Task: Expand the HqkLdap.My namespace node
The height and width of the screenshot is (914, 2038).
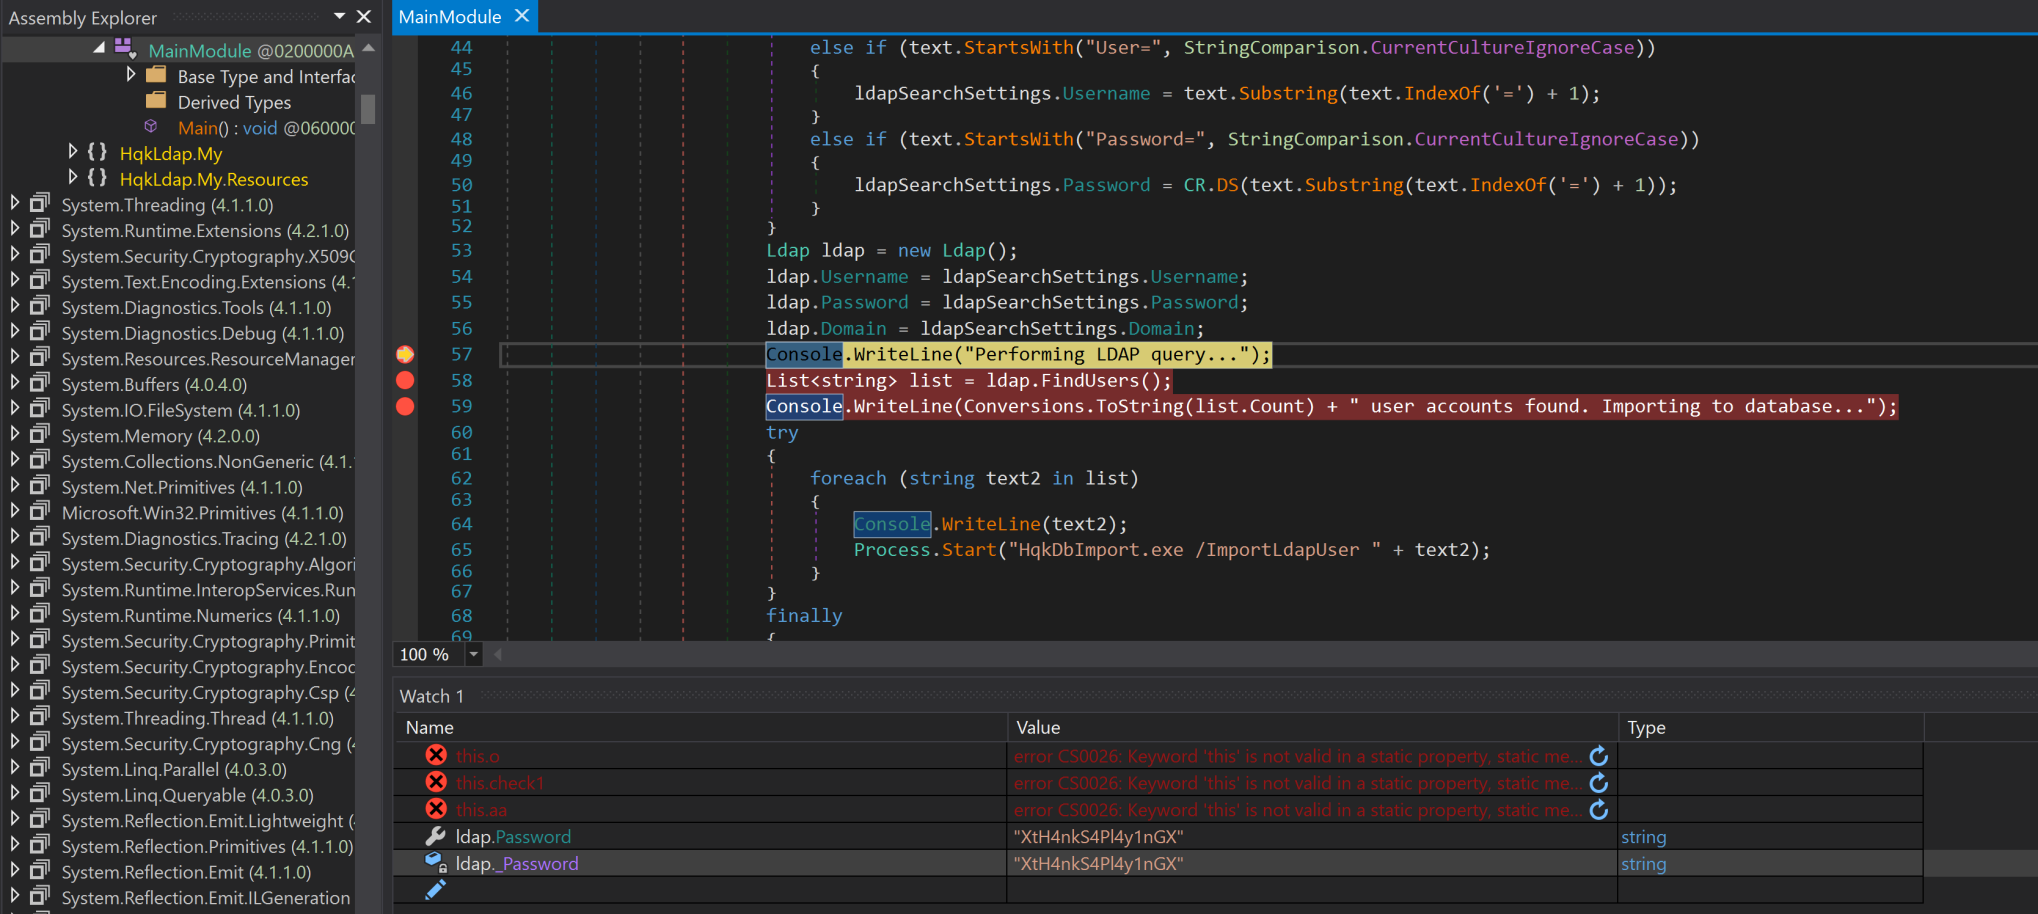Action: click(73, 152)
